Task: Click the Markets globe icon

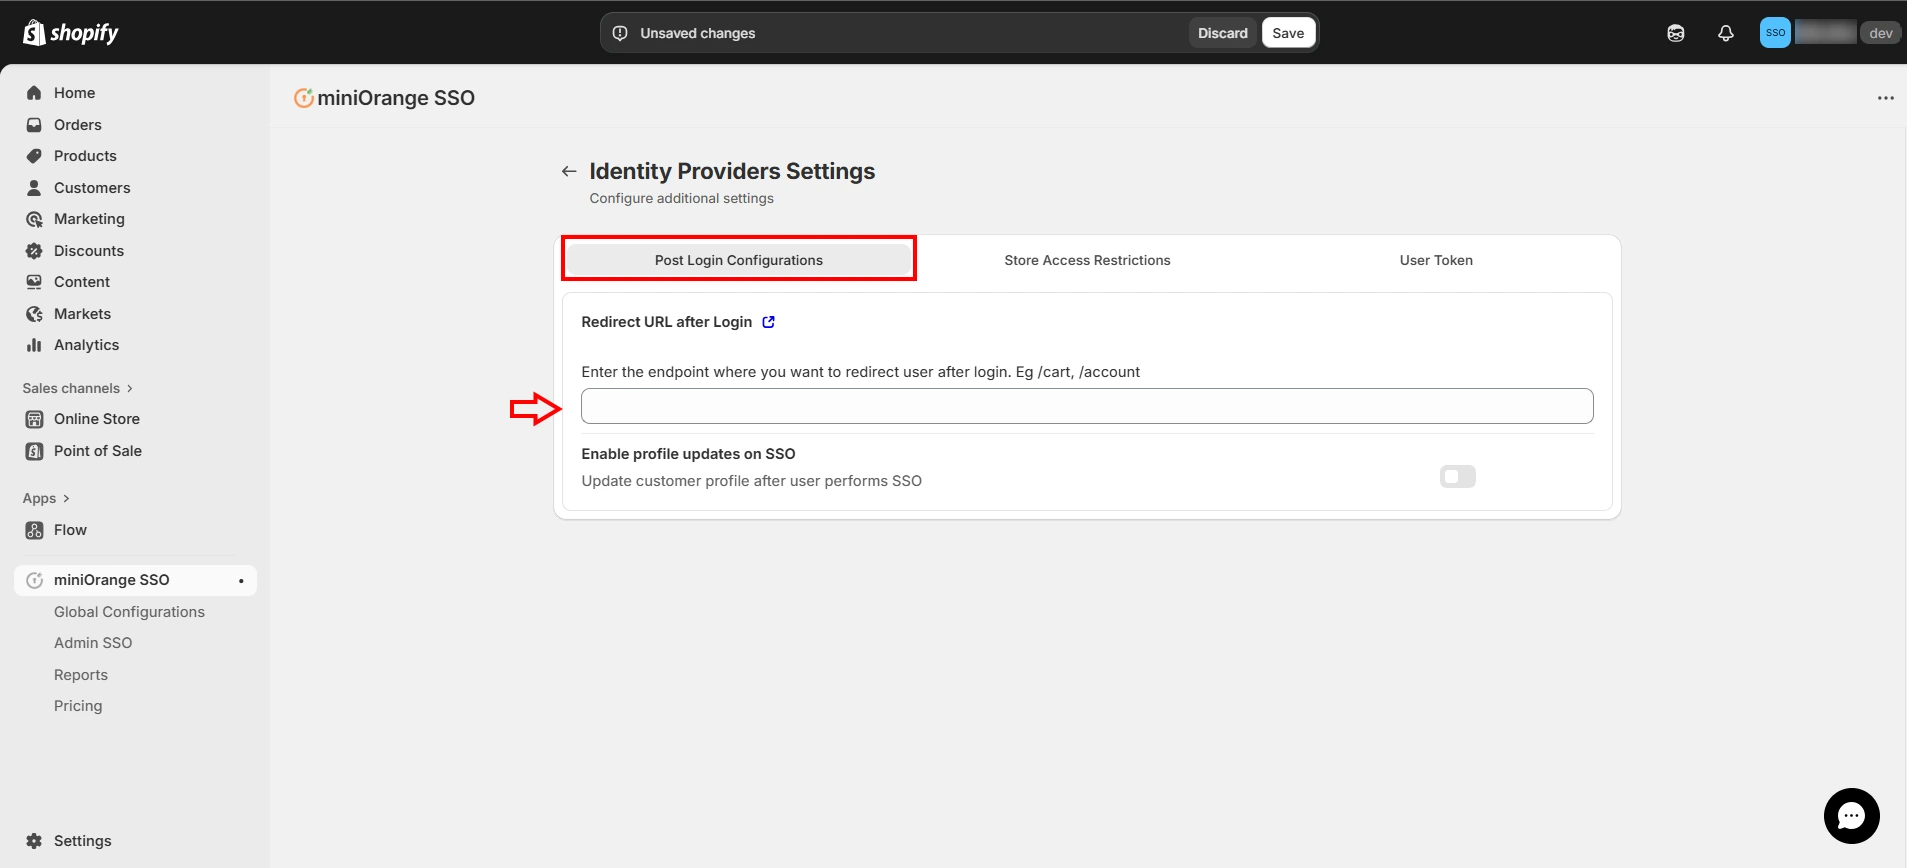Action: [34, 314]
